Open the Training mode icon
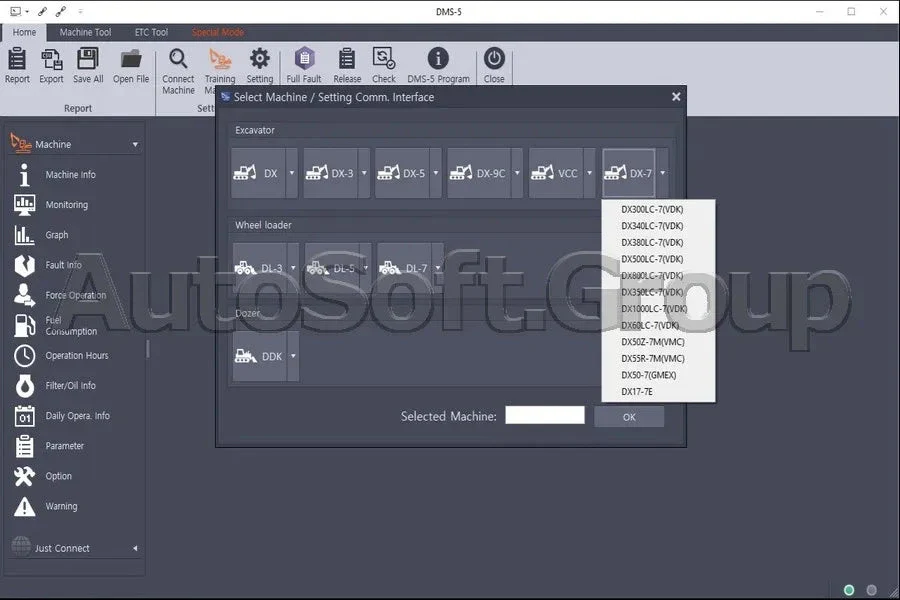The height and width of the screenshot is (600, 900). tap(220, 59)
